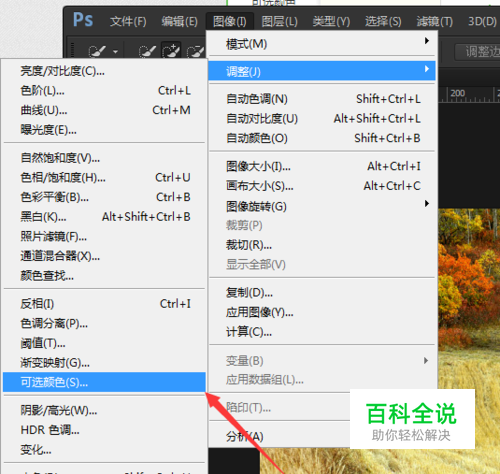This screenshot has height=474, width=500.
Task: Open the 图层(L) menu
Action: tap(279, 22)
